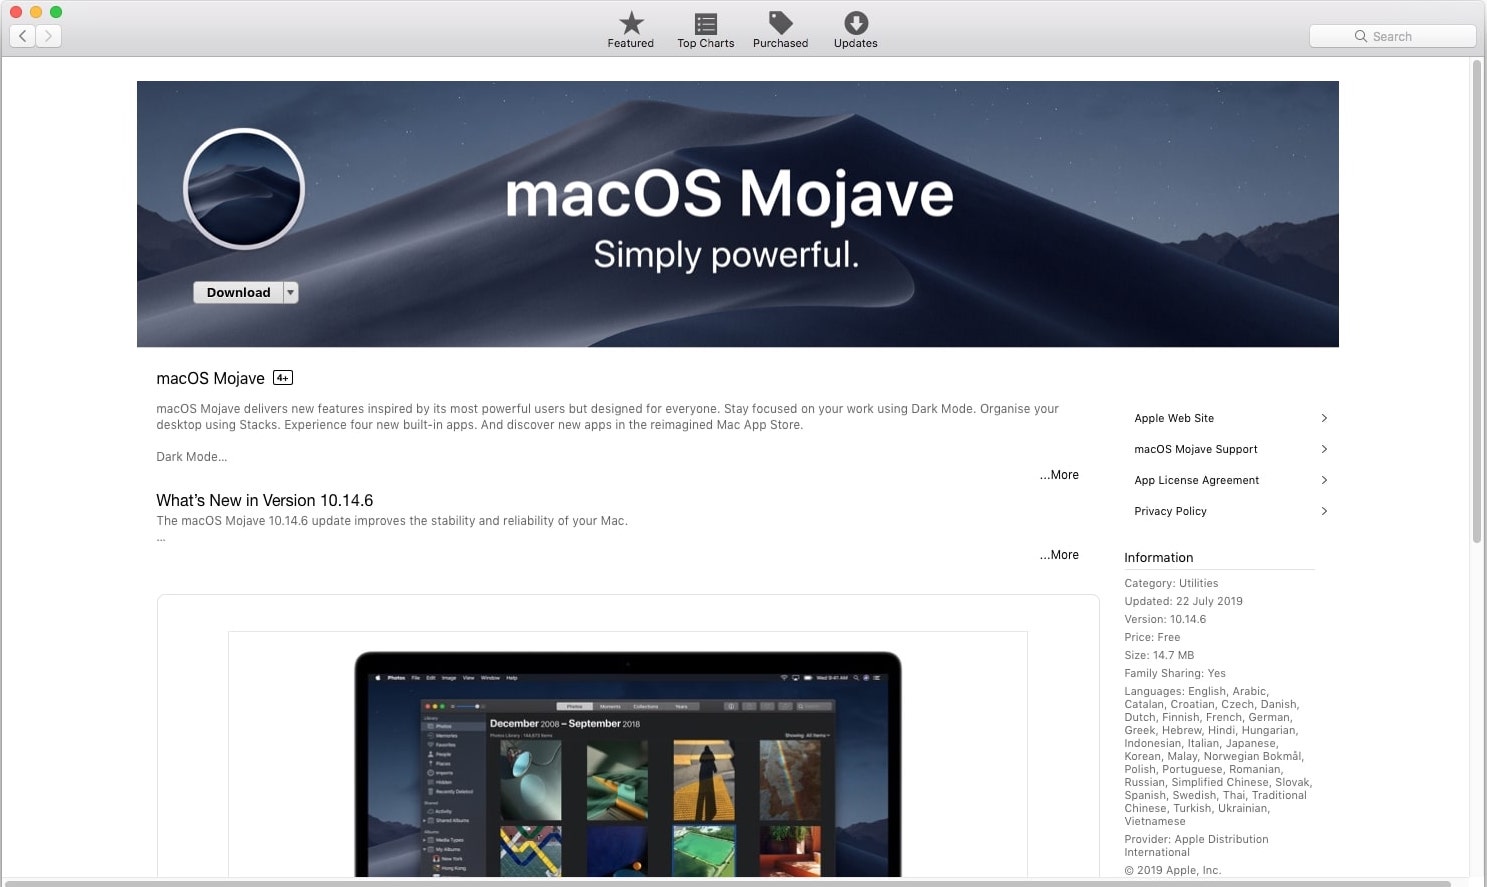Click the 'Price: Free' entry
The height and width of the screenshot is (887, 1487).
(x=1152, y=637)
